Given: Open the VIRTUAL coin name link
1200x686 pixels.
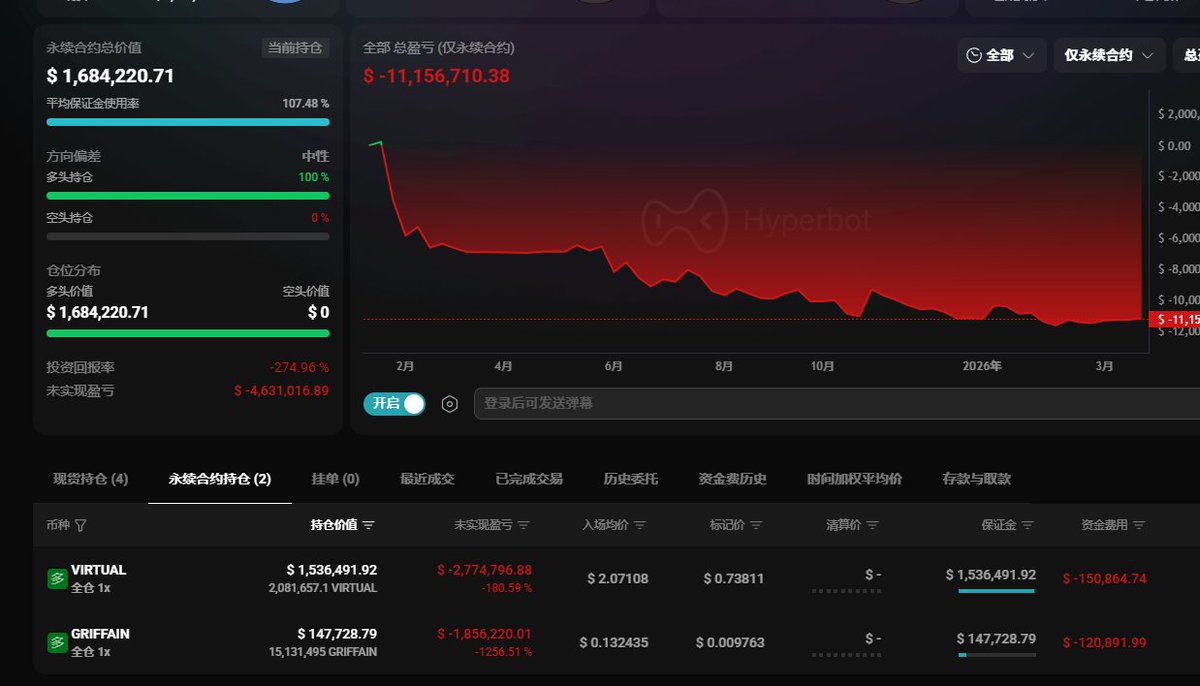Looking at the screenshot, I should [99, 570].
